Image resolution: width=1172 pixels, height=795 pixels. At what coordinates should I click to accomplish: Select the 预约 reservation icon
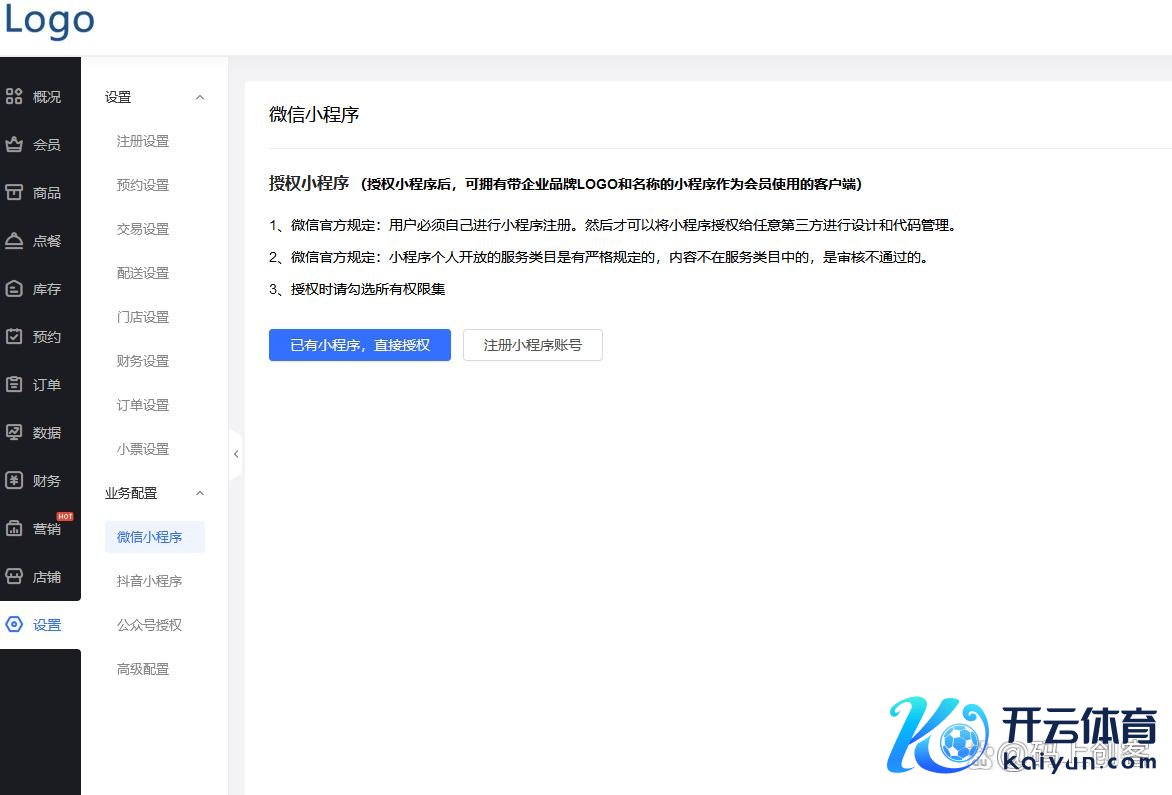(x=14, y=337)
